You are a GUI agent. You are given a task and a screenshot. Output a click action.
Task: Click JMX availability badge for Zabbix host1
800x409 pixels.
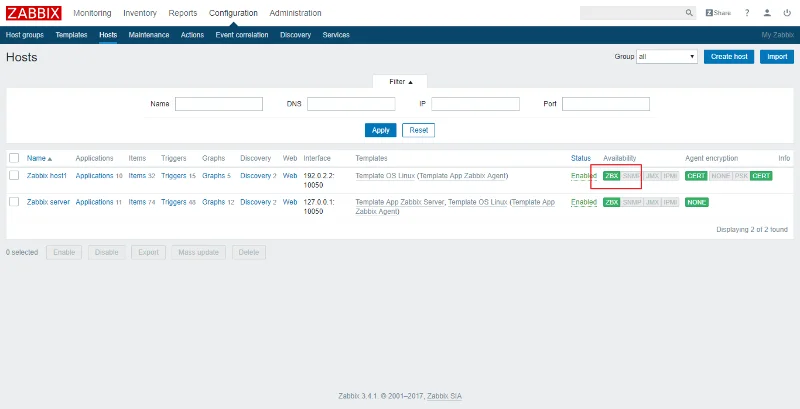tap(652, 176)
